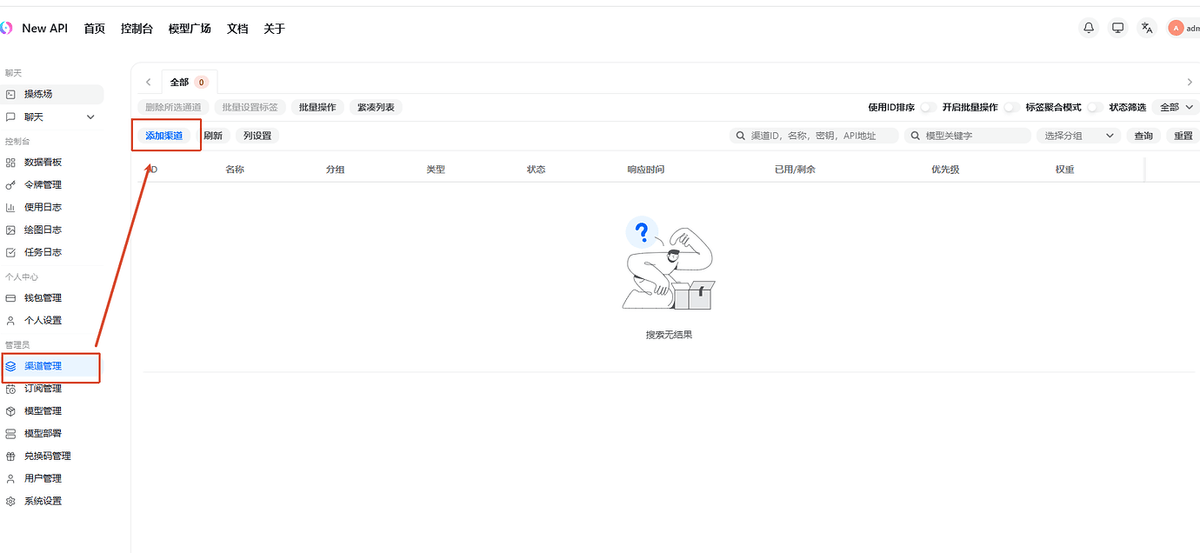Click the 权重 column header

(1065, 170)
